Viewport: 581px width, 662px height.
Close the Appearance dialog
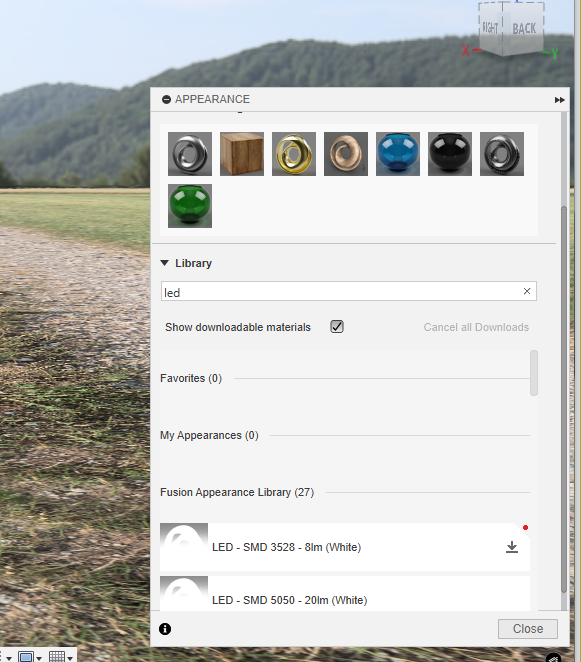(528, 629)
